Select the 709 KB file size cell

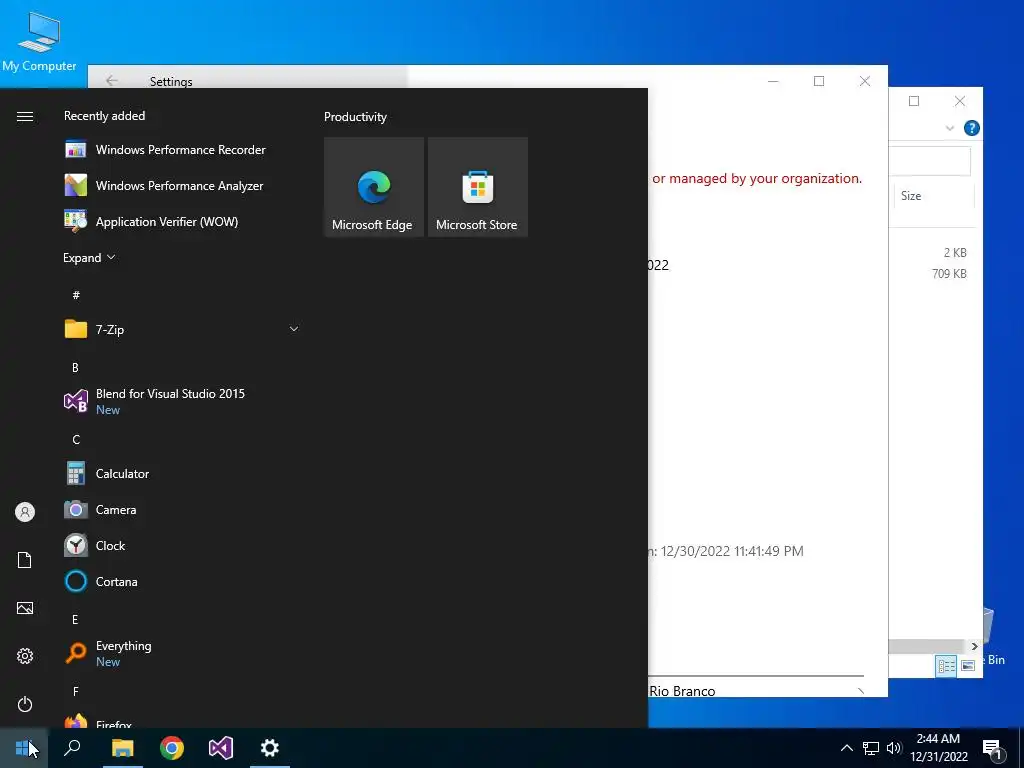[x=949, y=274]
